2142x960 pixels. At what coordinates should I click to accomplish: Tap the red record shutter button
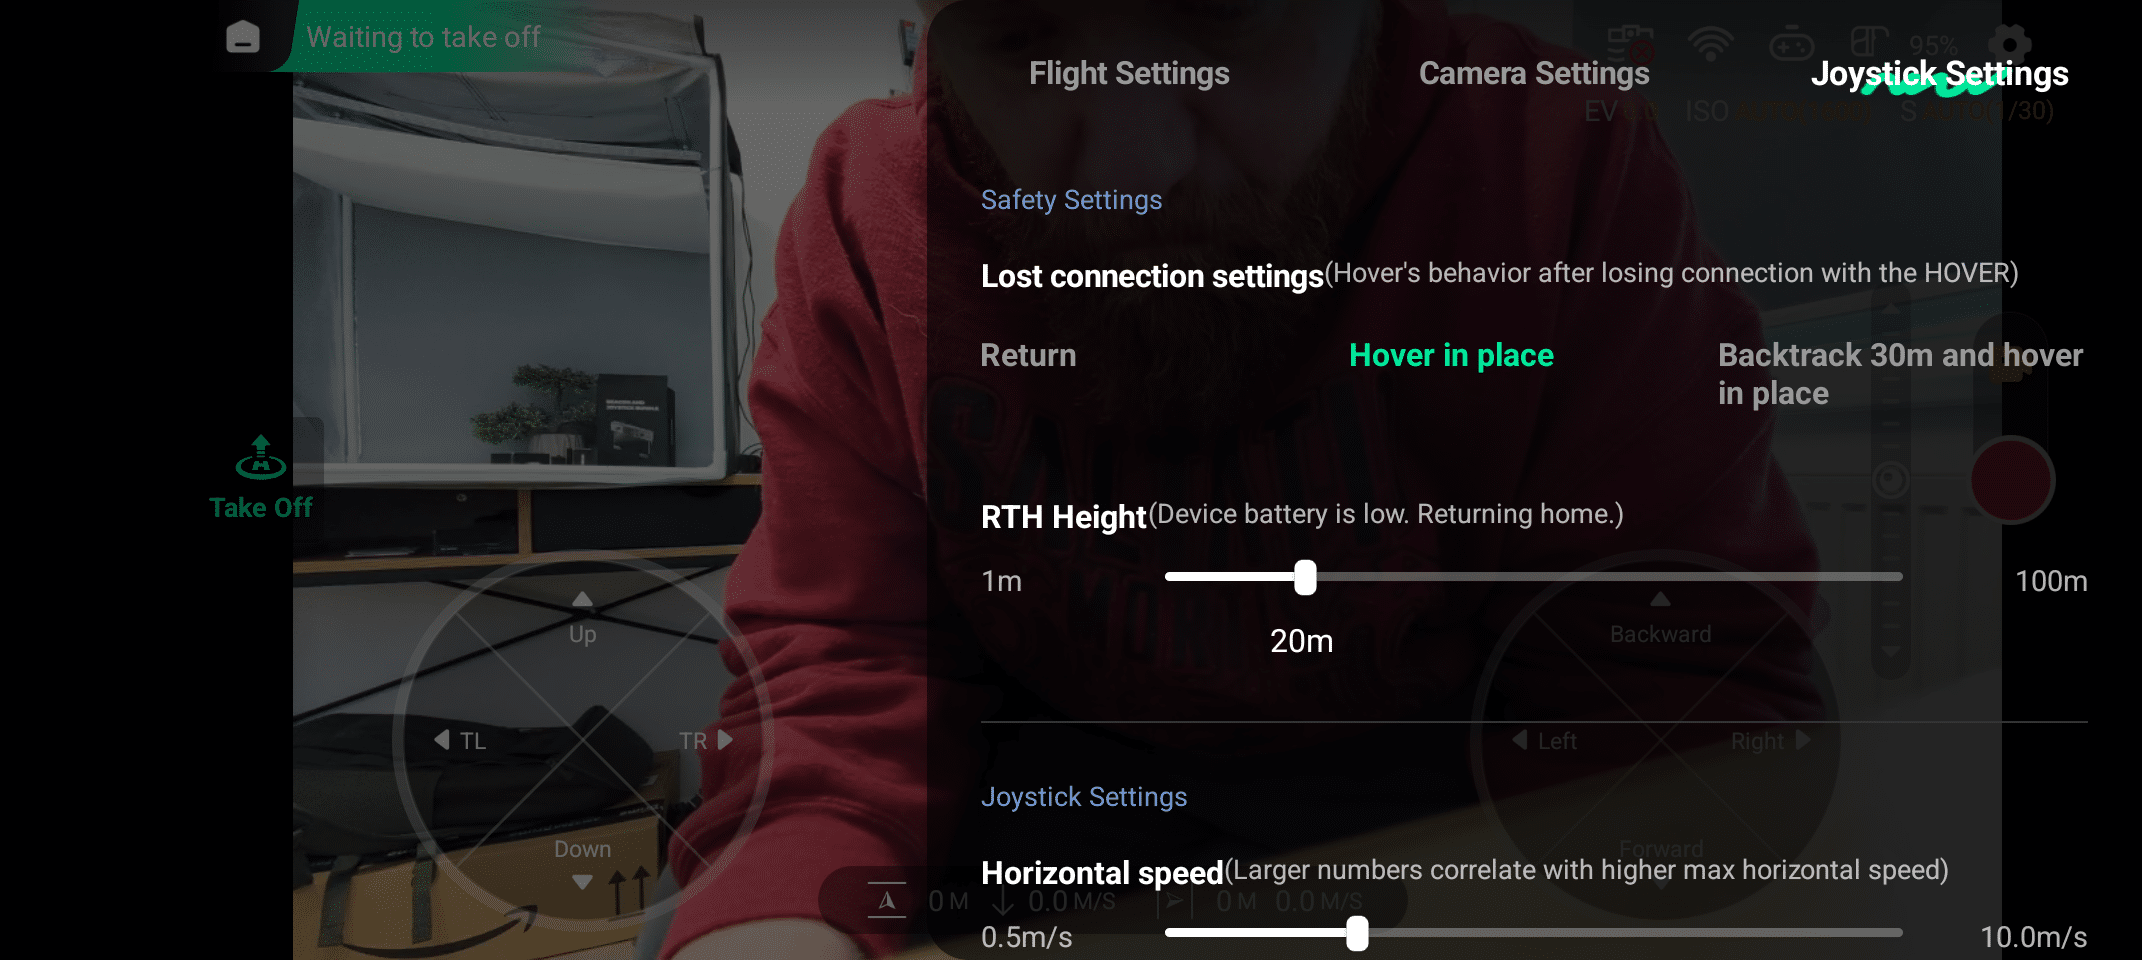[2011, 480]
